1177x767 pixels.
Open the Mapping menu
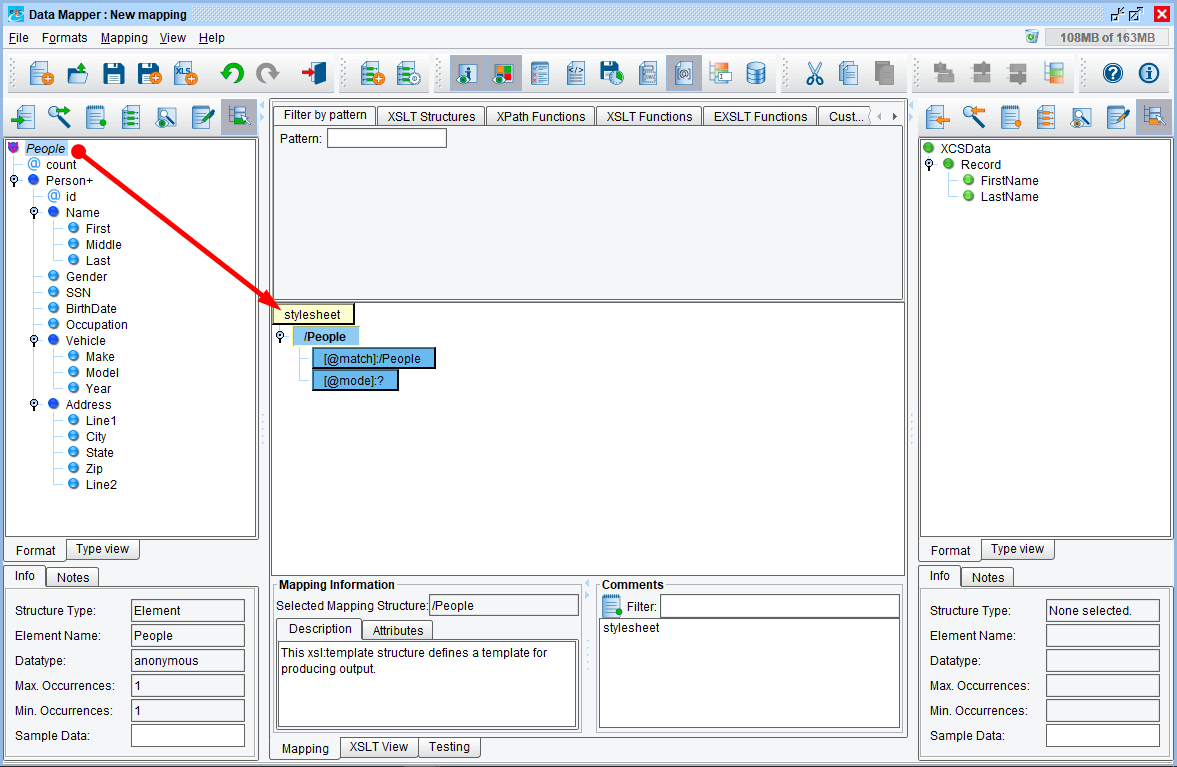124,38
